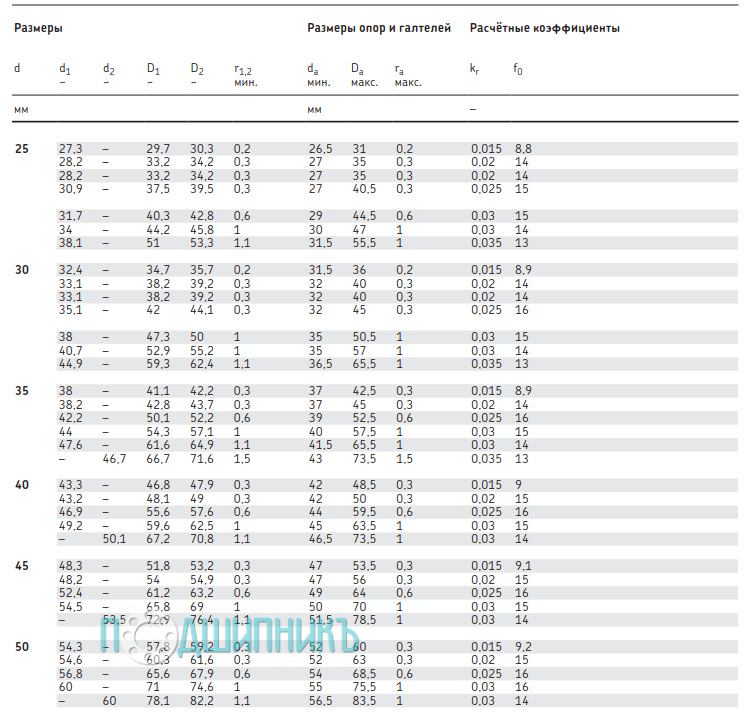Select the r1,2 мин. column header
This screenshot has width=744, height=718.
click(246, 75)
